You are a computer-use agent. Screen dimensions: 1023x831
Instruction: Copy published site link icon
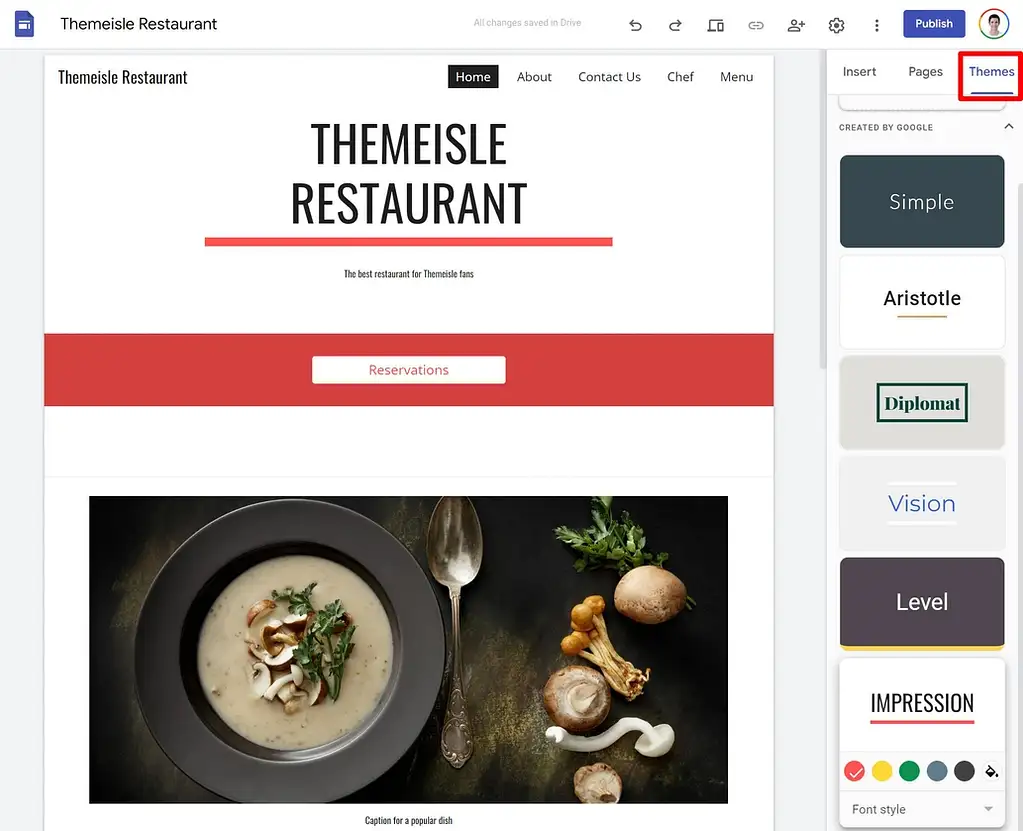click(756, 25)
